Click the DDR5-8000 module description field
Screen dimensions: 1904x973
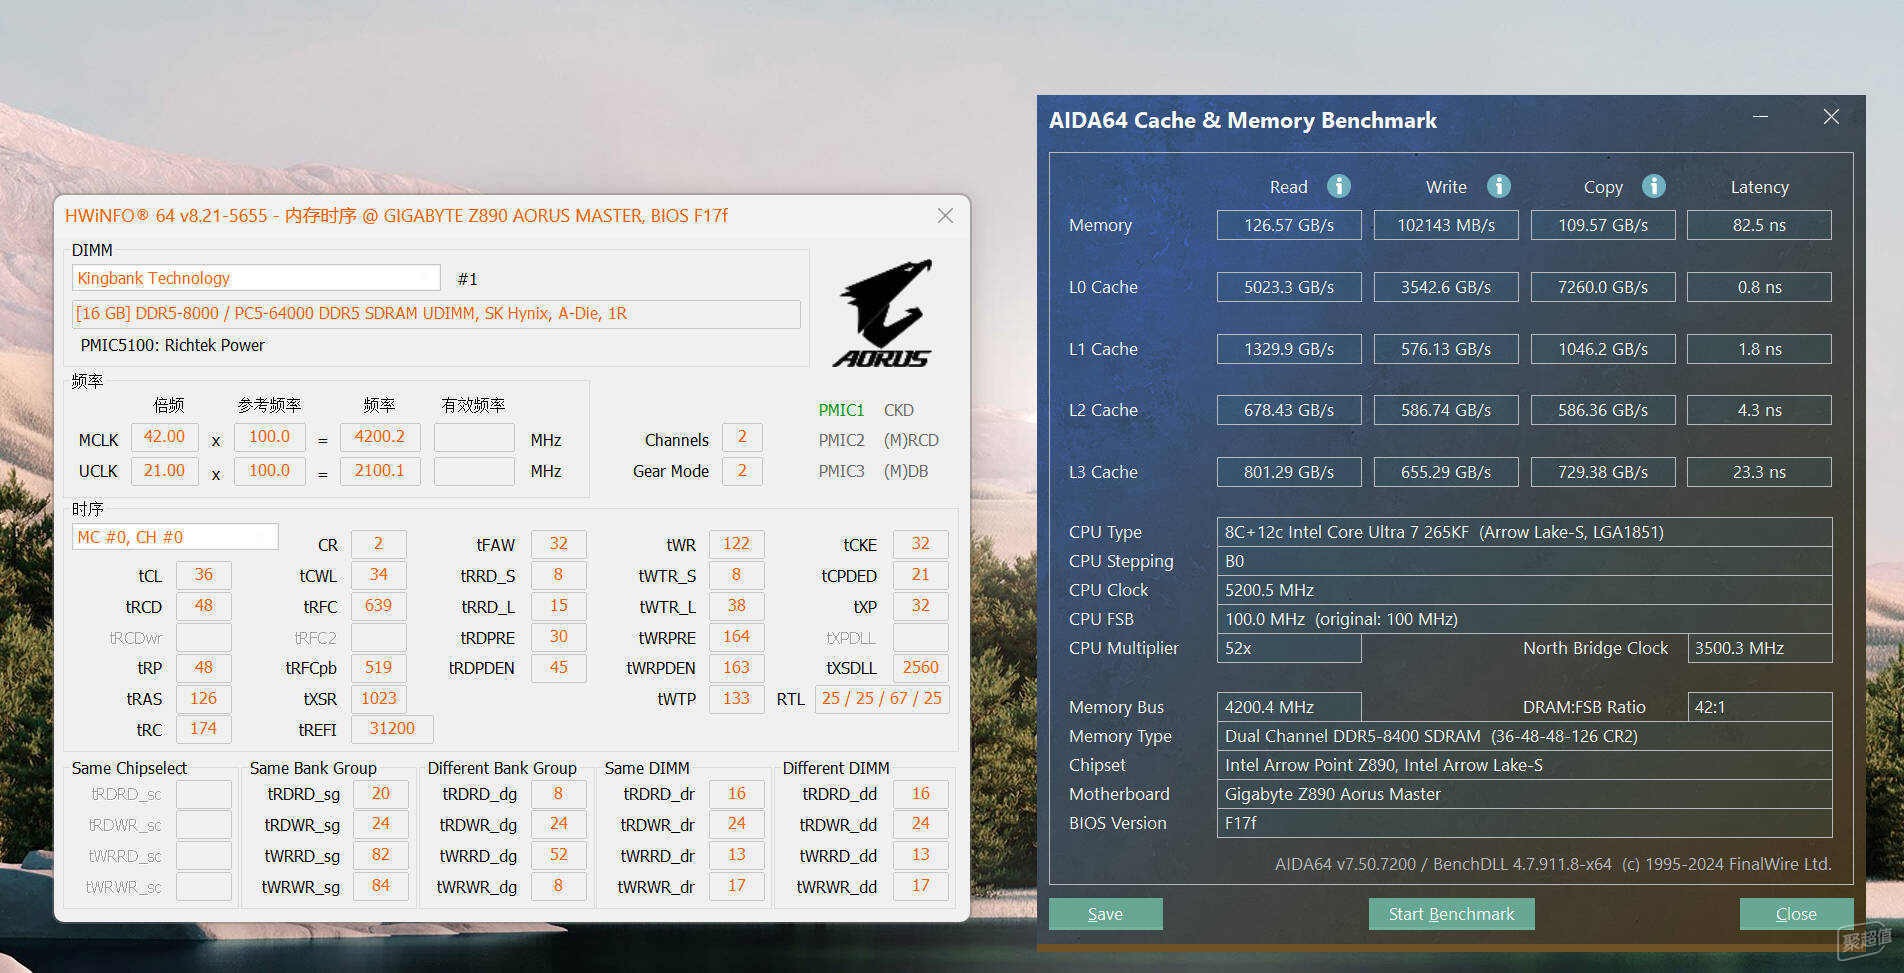click(x=436, y=314)
